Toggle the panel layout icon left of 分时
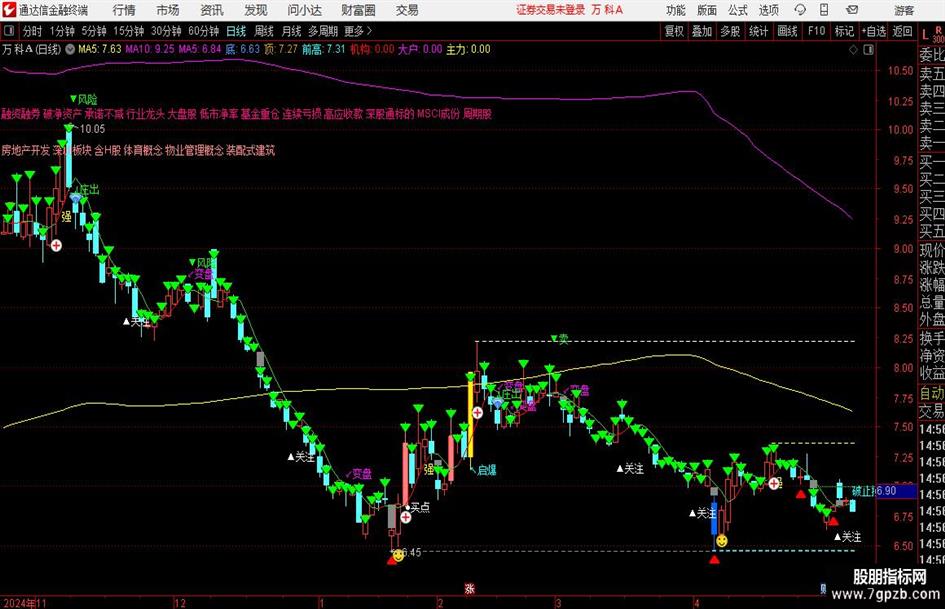Viewport: 945px width, 609px height. 8,31
